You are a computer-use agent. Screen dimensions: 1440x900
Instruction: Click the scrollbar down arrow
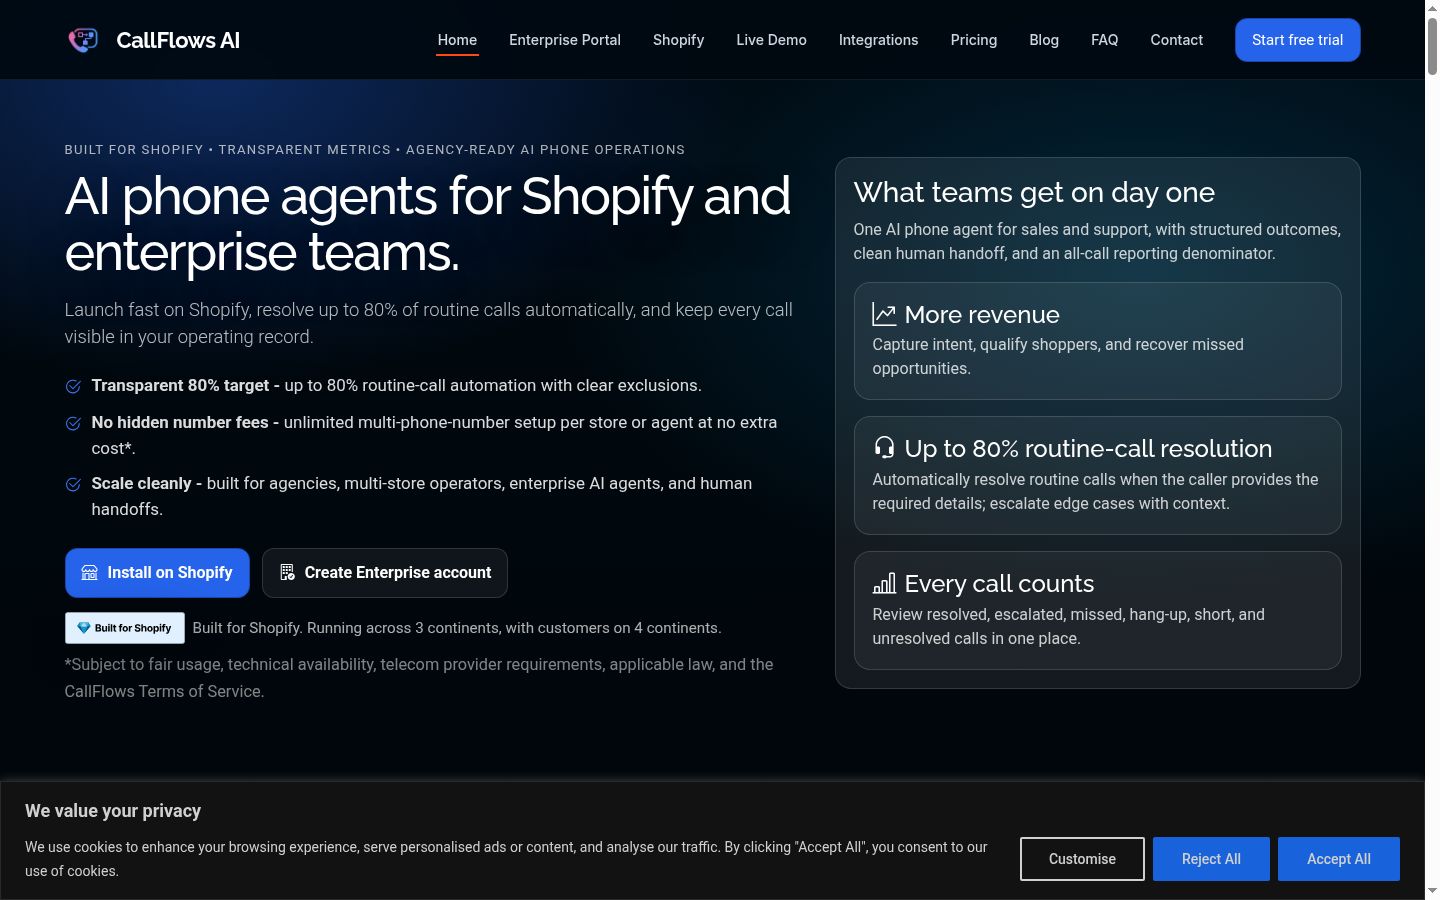(x=1432, y=891)
